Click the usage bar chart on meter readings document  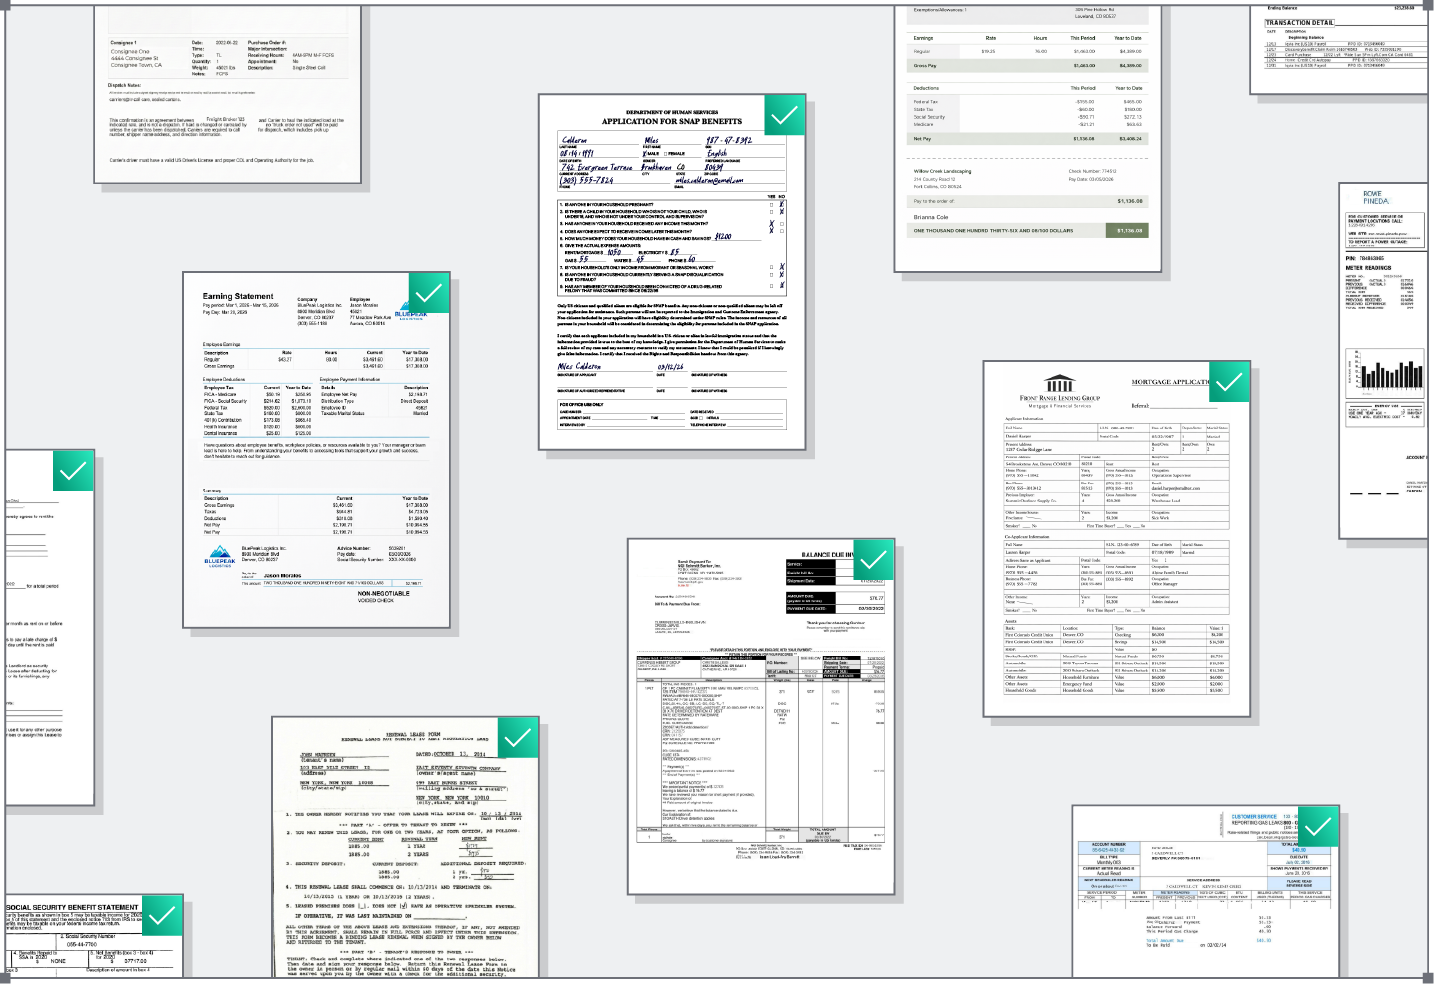[x=1385, y=370]
